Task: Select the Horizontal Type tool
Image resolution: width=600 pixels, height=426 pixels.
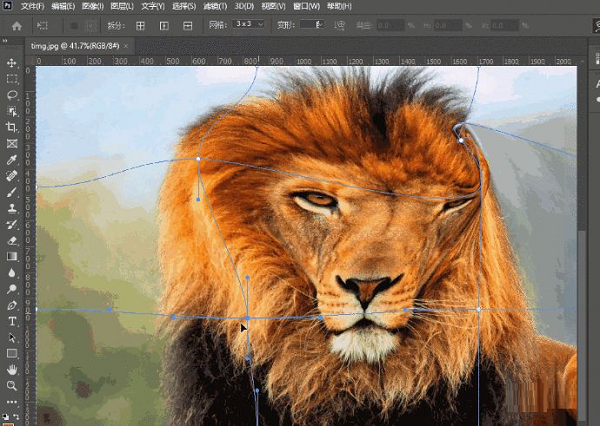Action: click(12, 321)
